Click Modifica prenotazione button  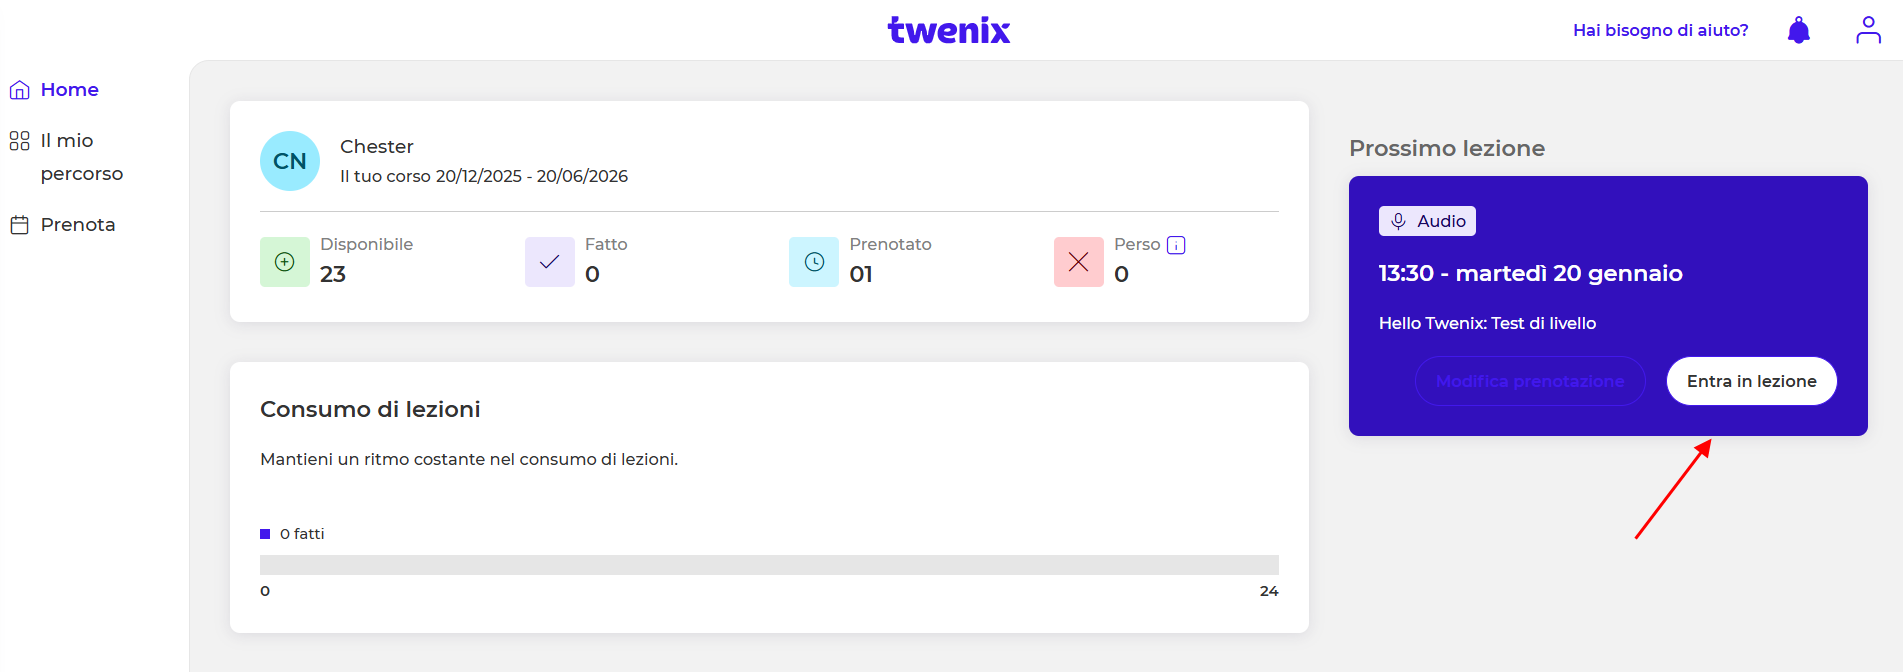pos(1529,381)
